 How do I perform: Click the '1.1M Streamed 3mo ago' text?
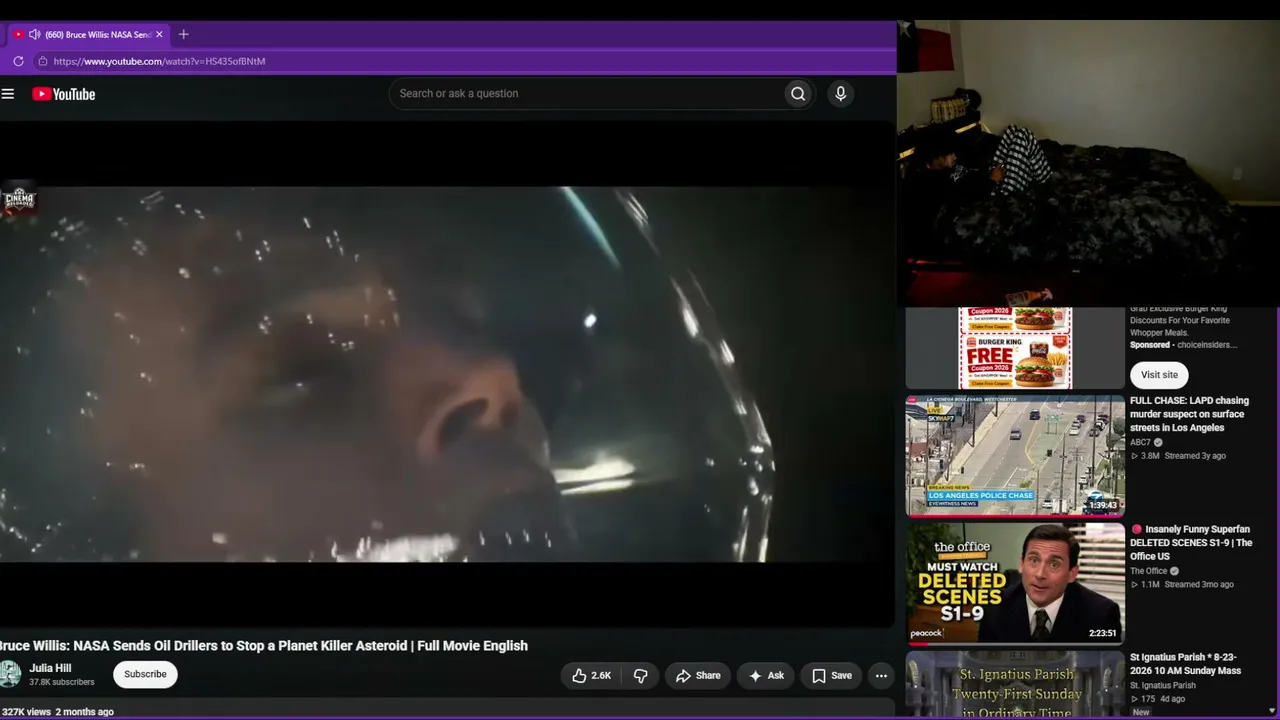click(1182, 585)
